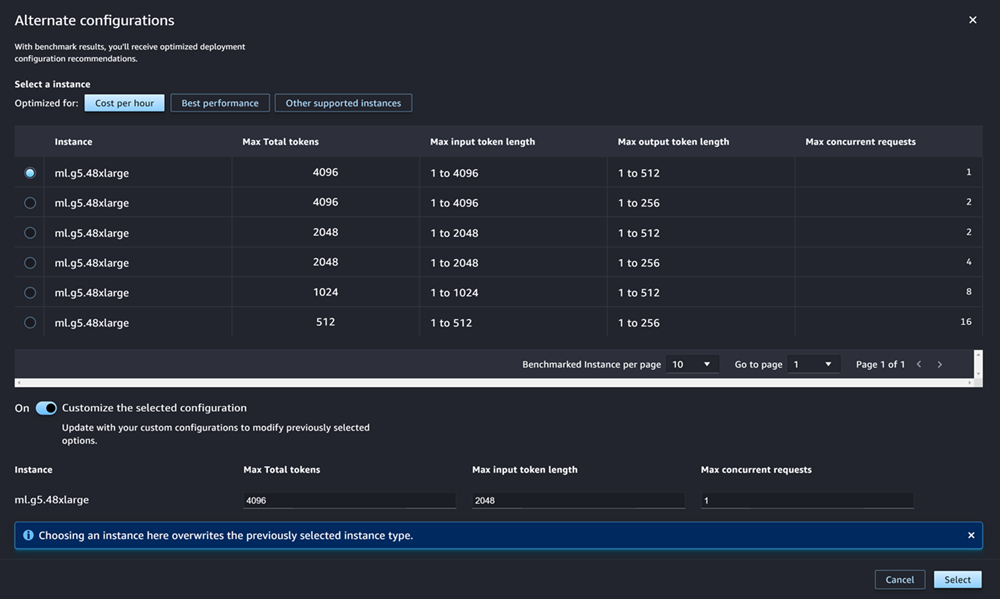Switch to Best performance optimization
Viewport: 1000px width, 599px height.
[x=219, y=102]
